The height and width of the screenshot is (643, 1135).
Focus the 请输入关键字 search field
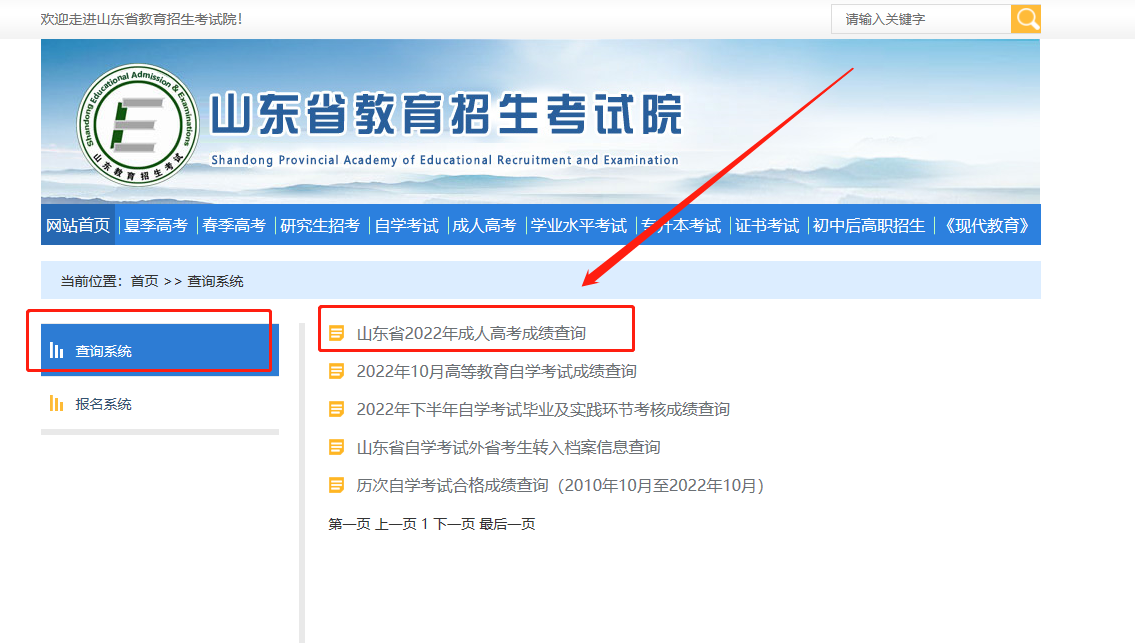(921, 19)
